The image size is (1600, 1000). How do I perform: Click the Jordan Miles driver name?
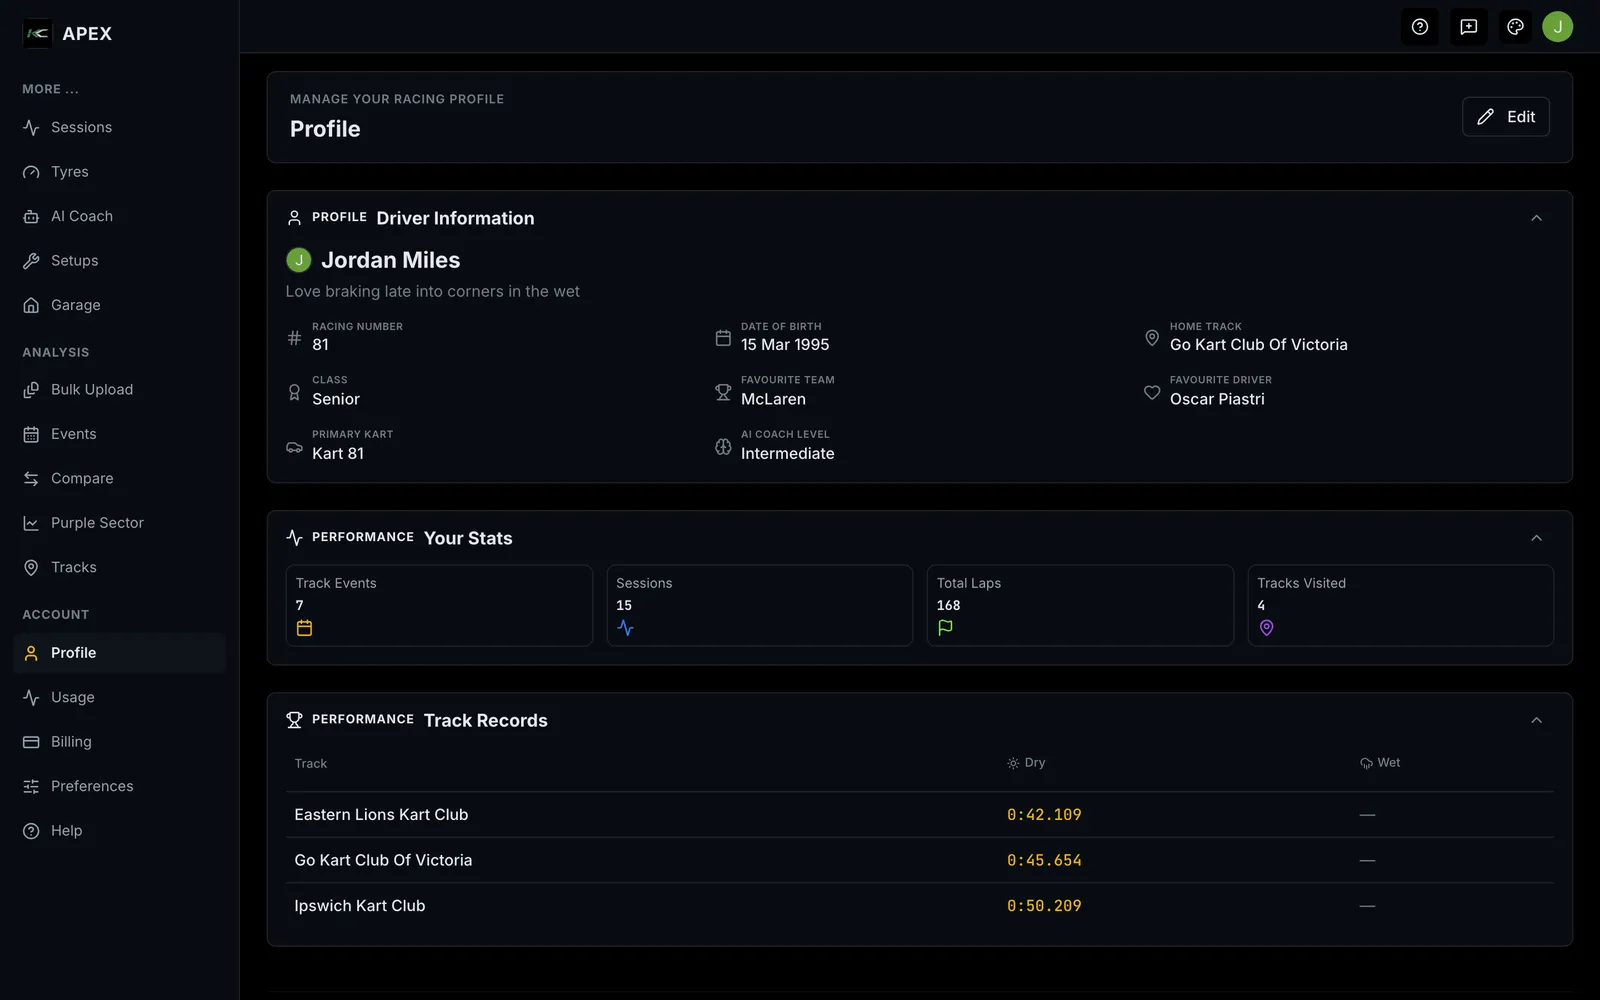(x=391, y=260)
